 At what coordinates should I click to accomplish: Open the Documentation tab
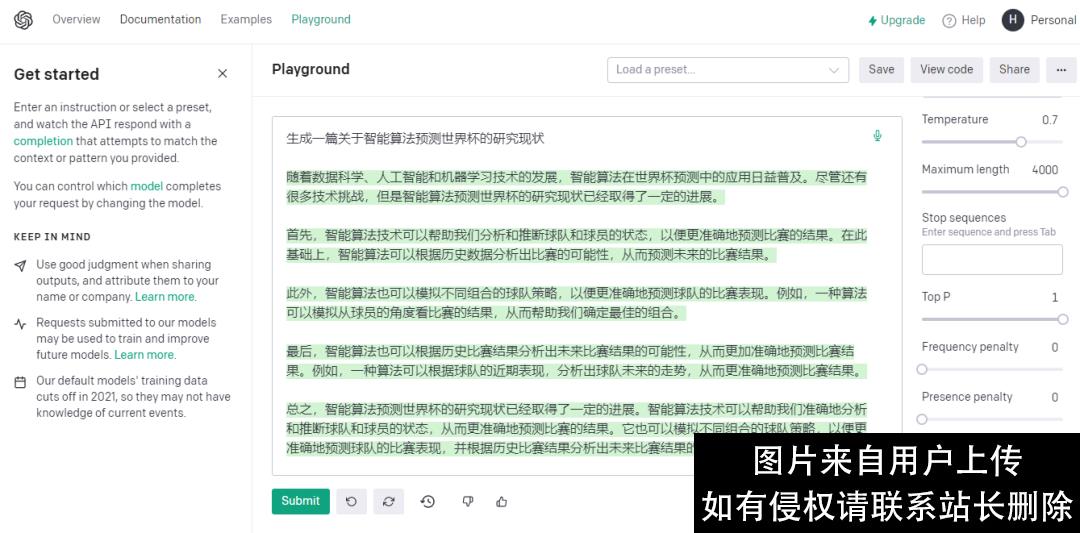(x=160, y=19)
